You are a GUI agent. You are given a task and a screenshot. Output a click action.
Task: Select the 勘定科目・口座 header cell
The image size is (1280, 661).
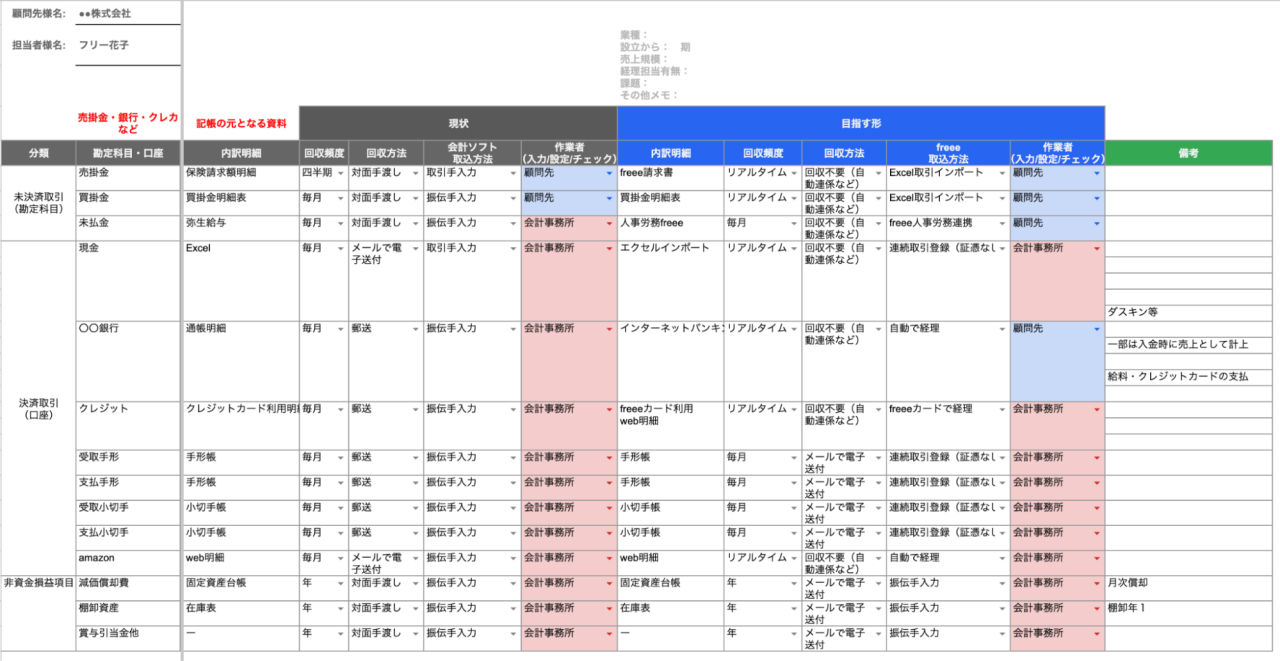(128, 153)
